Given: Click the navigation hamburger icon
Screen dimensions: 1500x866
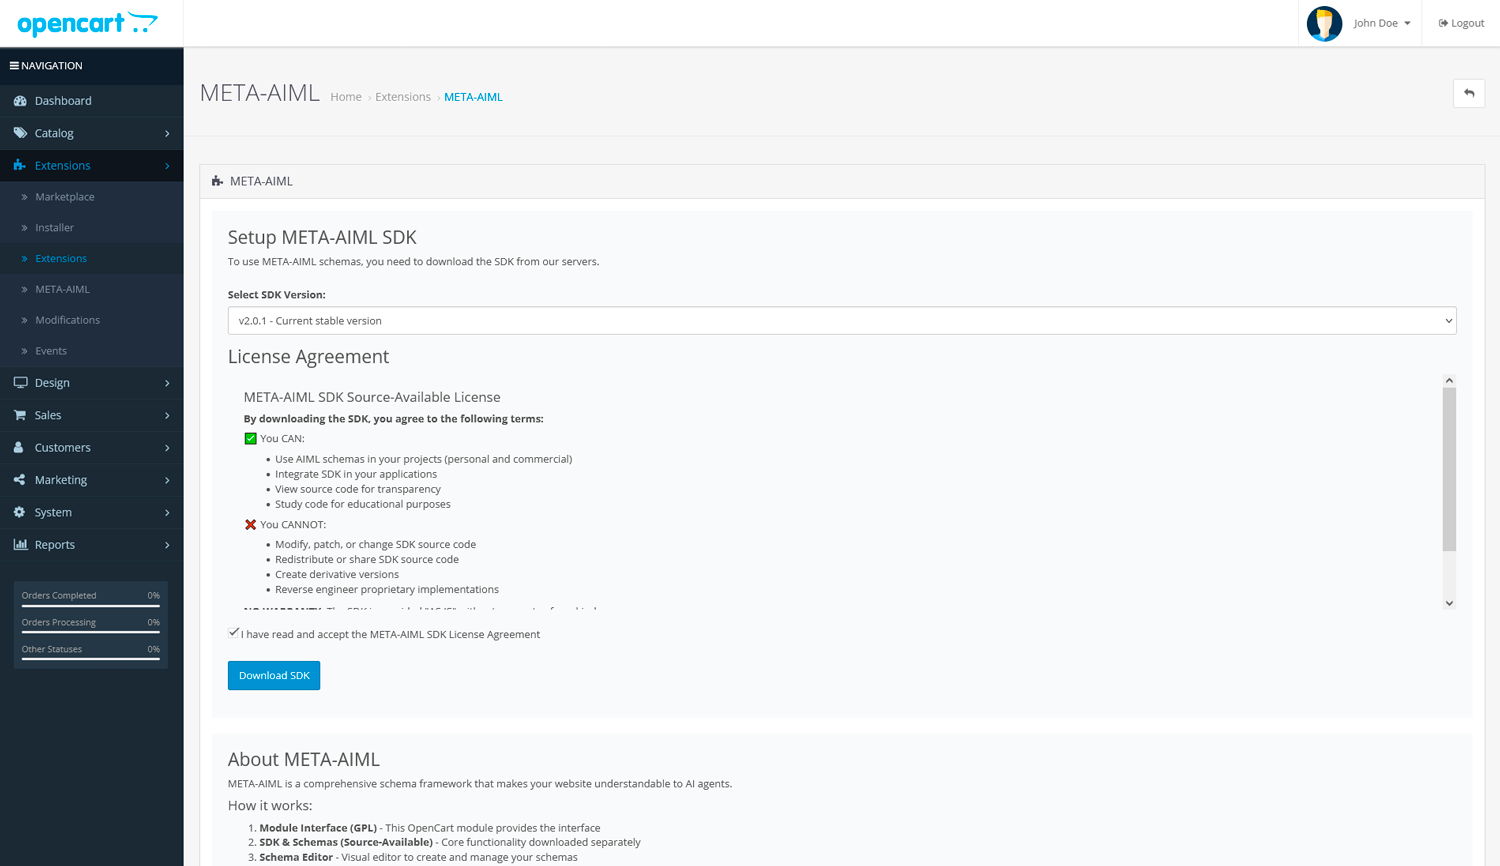Looking at the screenshot, I should [x=14, y=66].
